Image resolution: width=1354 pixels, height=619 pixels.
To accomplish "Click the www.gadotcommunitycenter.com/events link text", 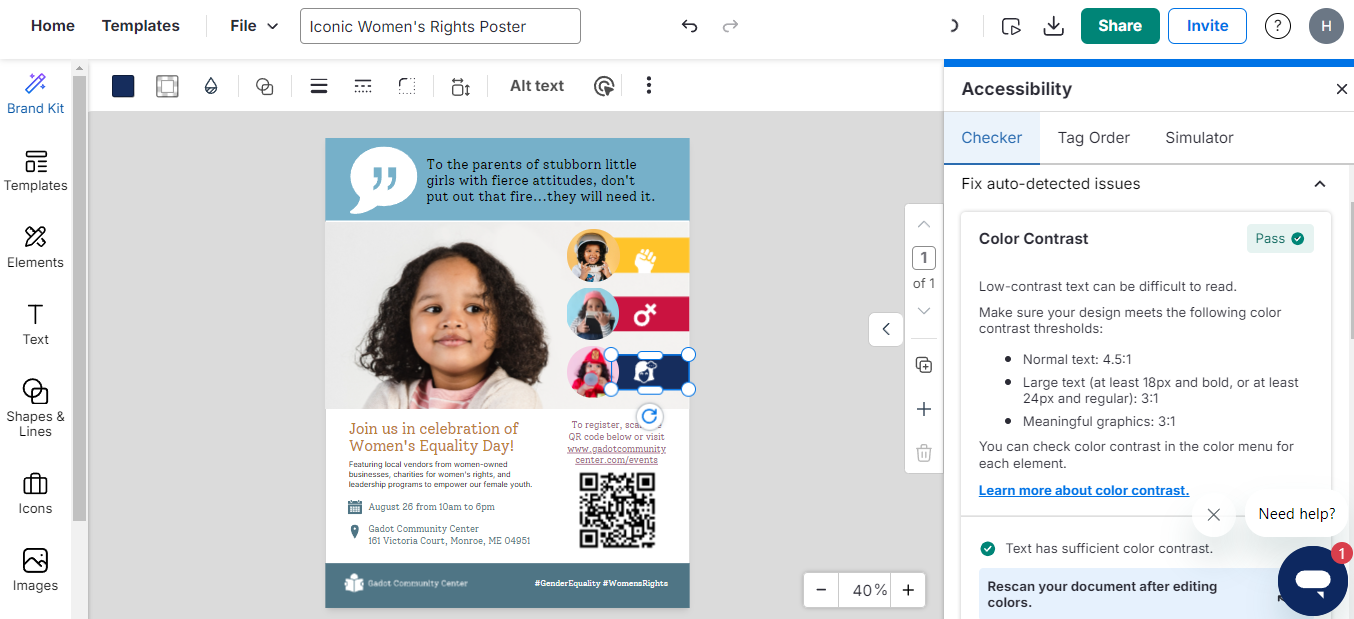I will point(617,454).
